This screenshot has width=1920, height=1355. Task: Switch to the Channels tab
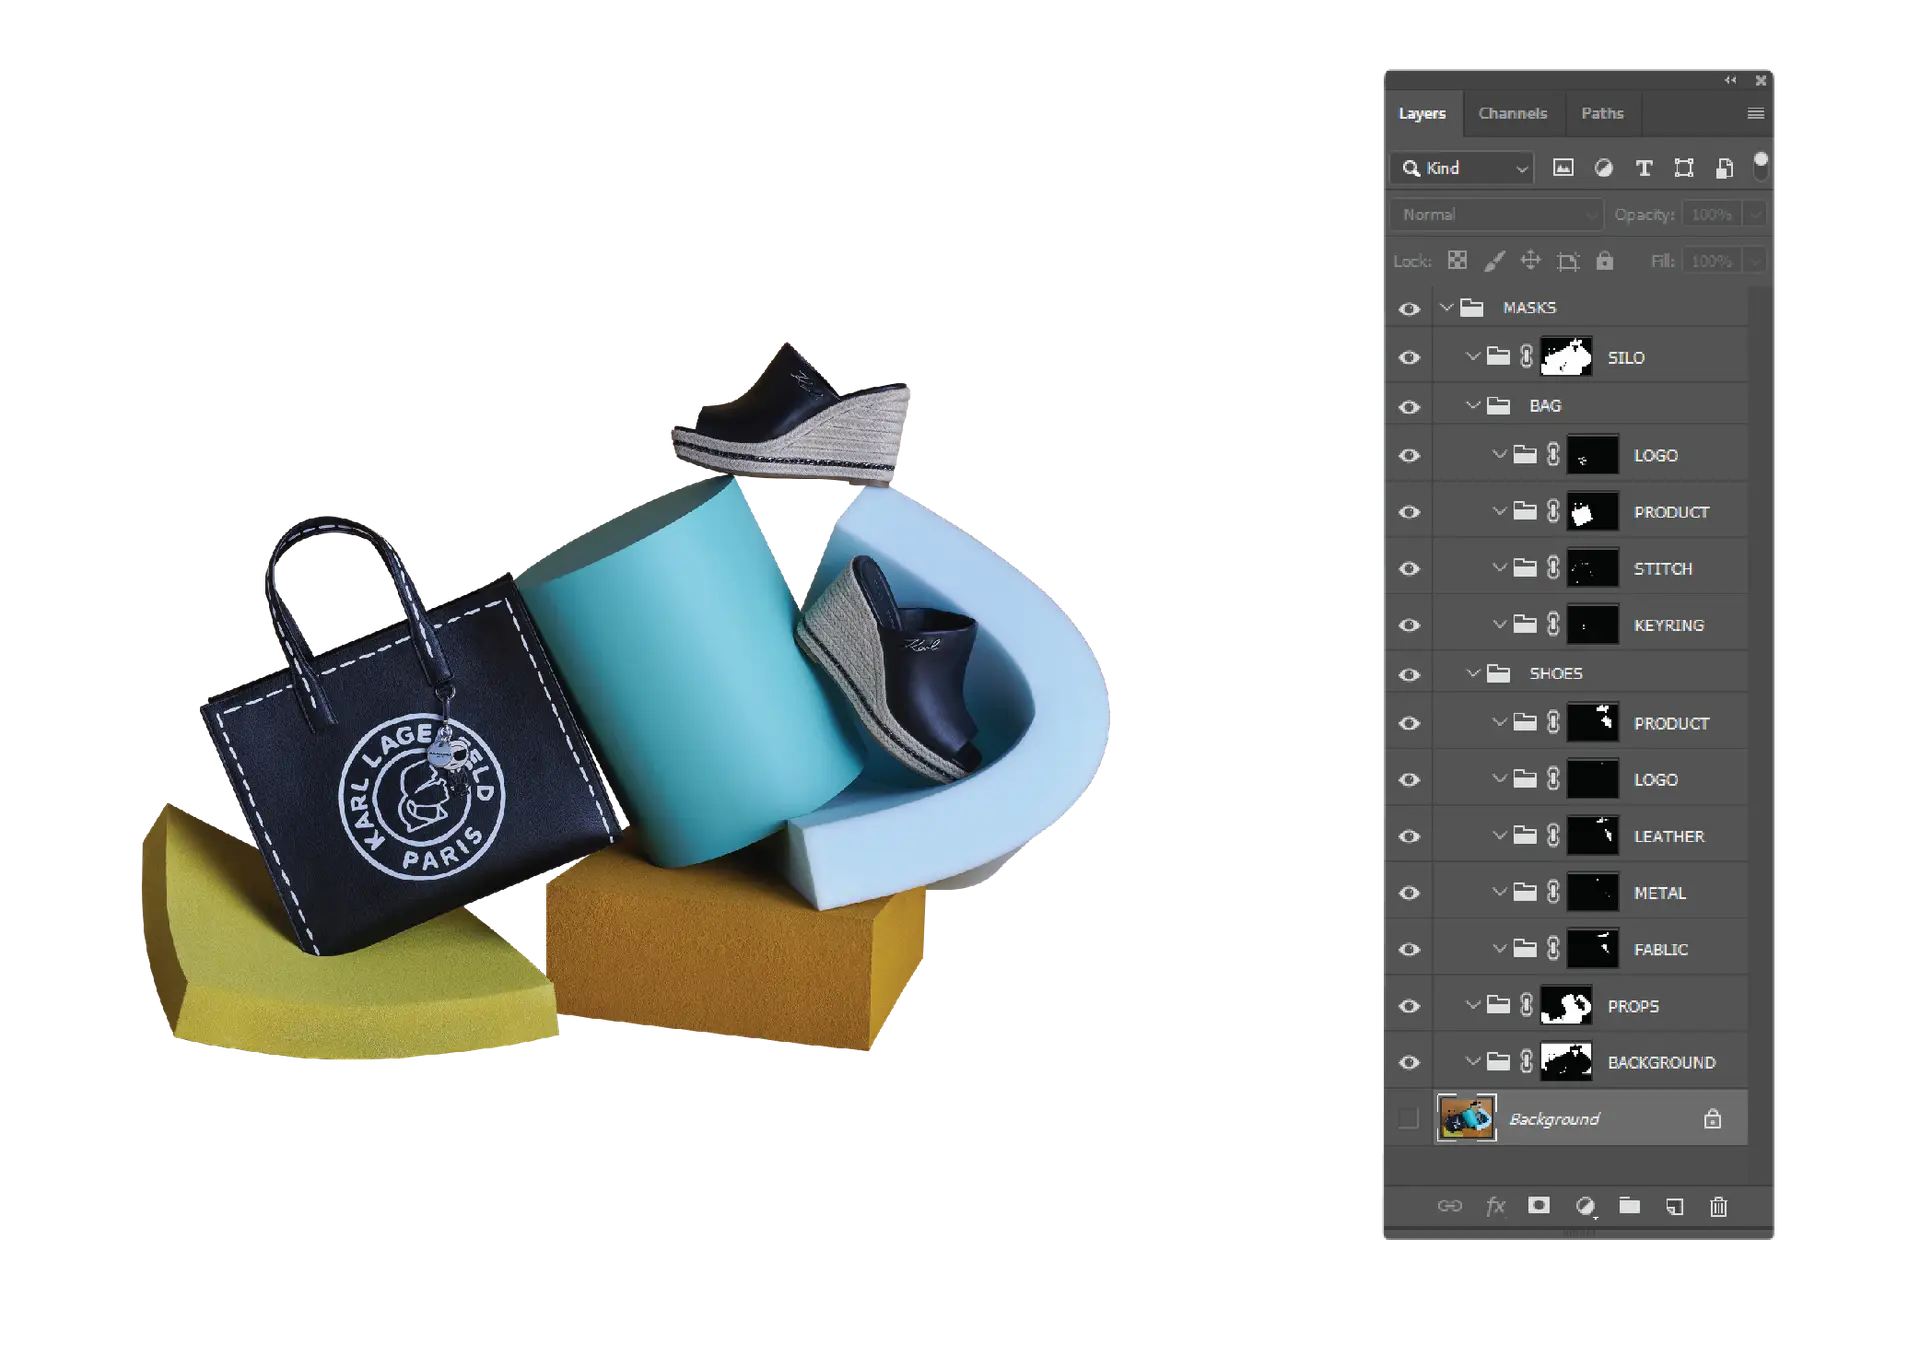[x=1512, y=114]
